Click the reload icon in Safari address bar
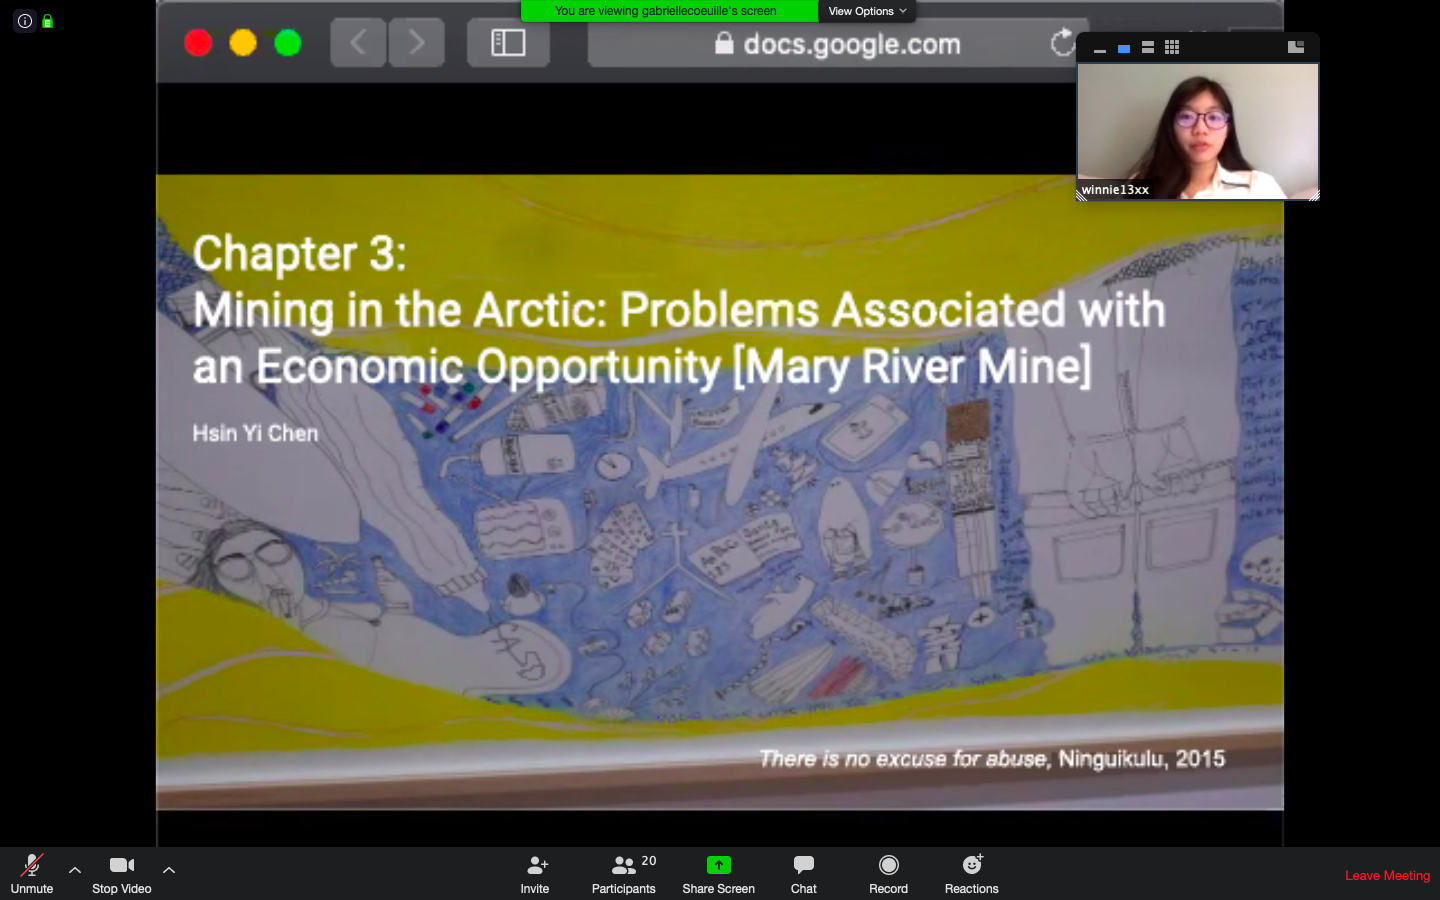This screenshot has height=900, width=1440. (x=1062, y=43)
